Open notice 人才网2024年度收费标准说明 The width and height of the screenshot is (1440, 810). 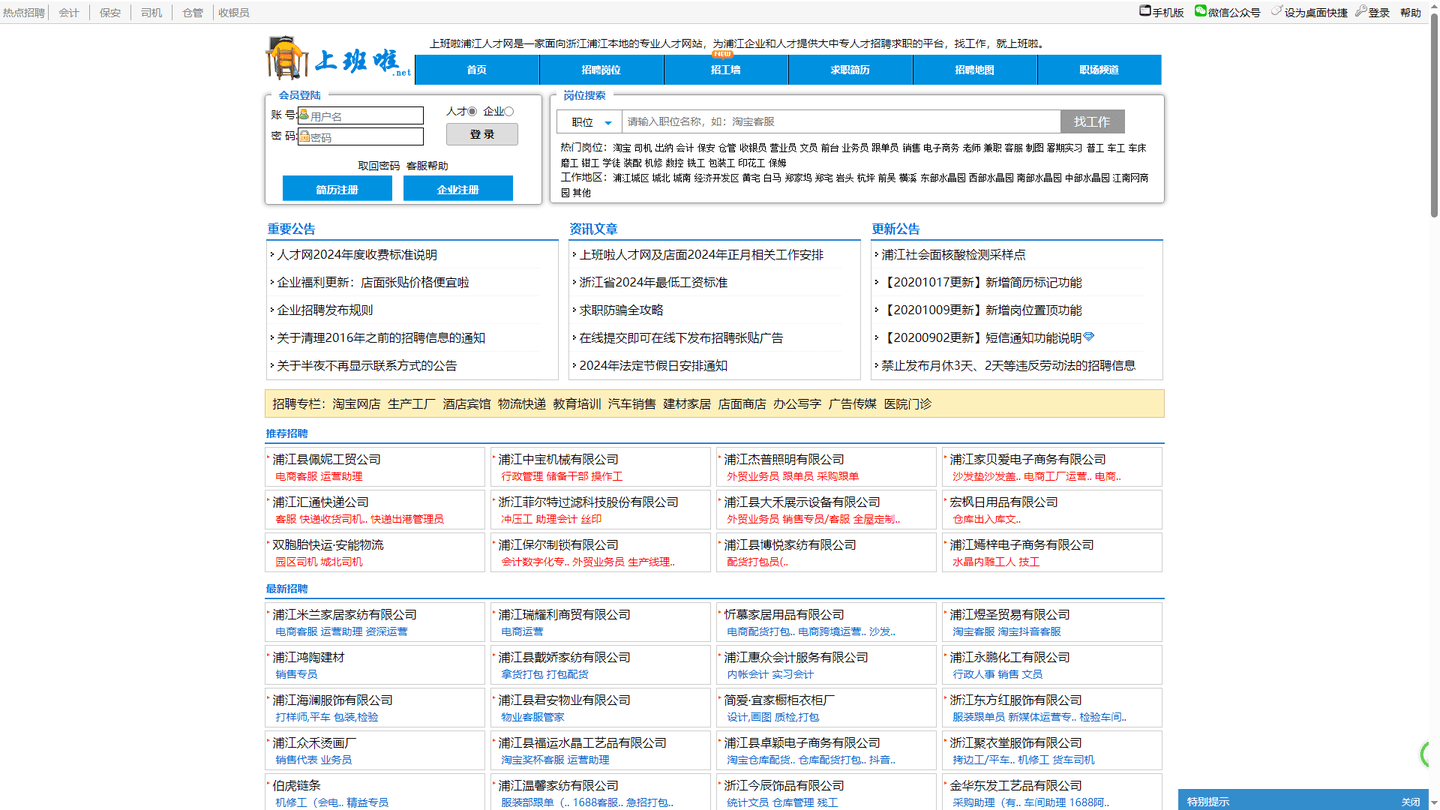(x=357, y=255)
